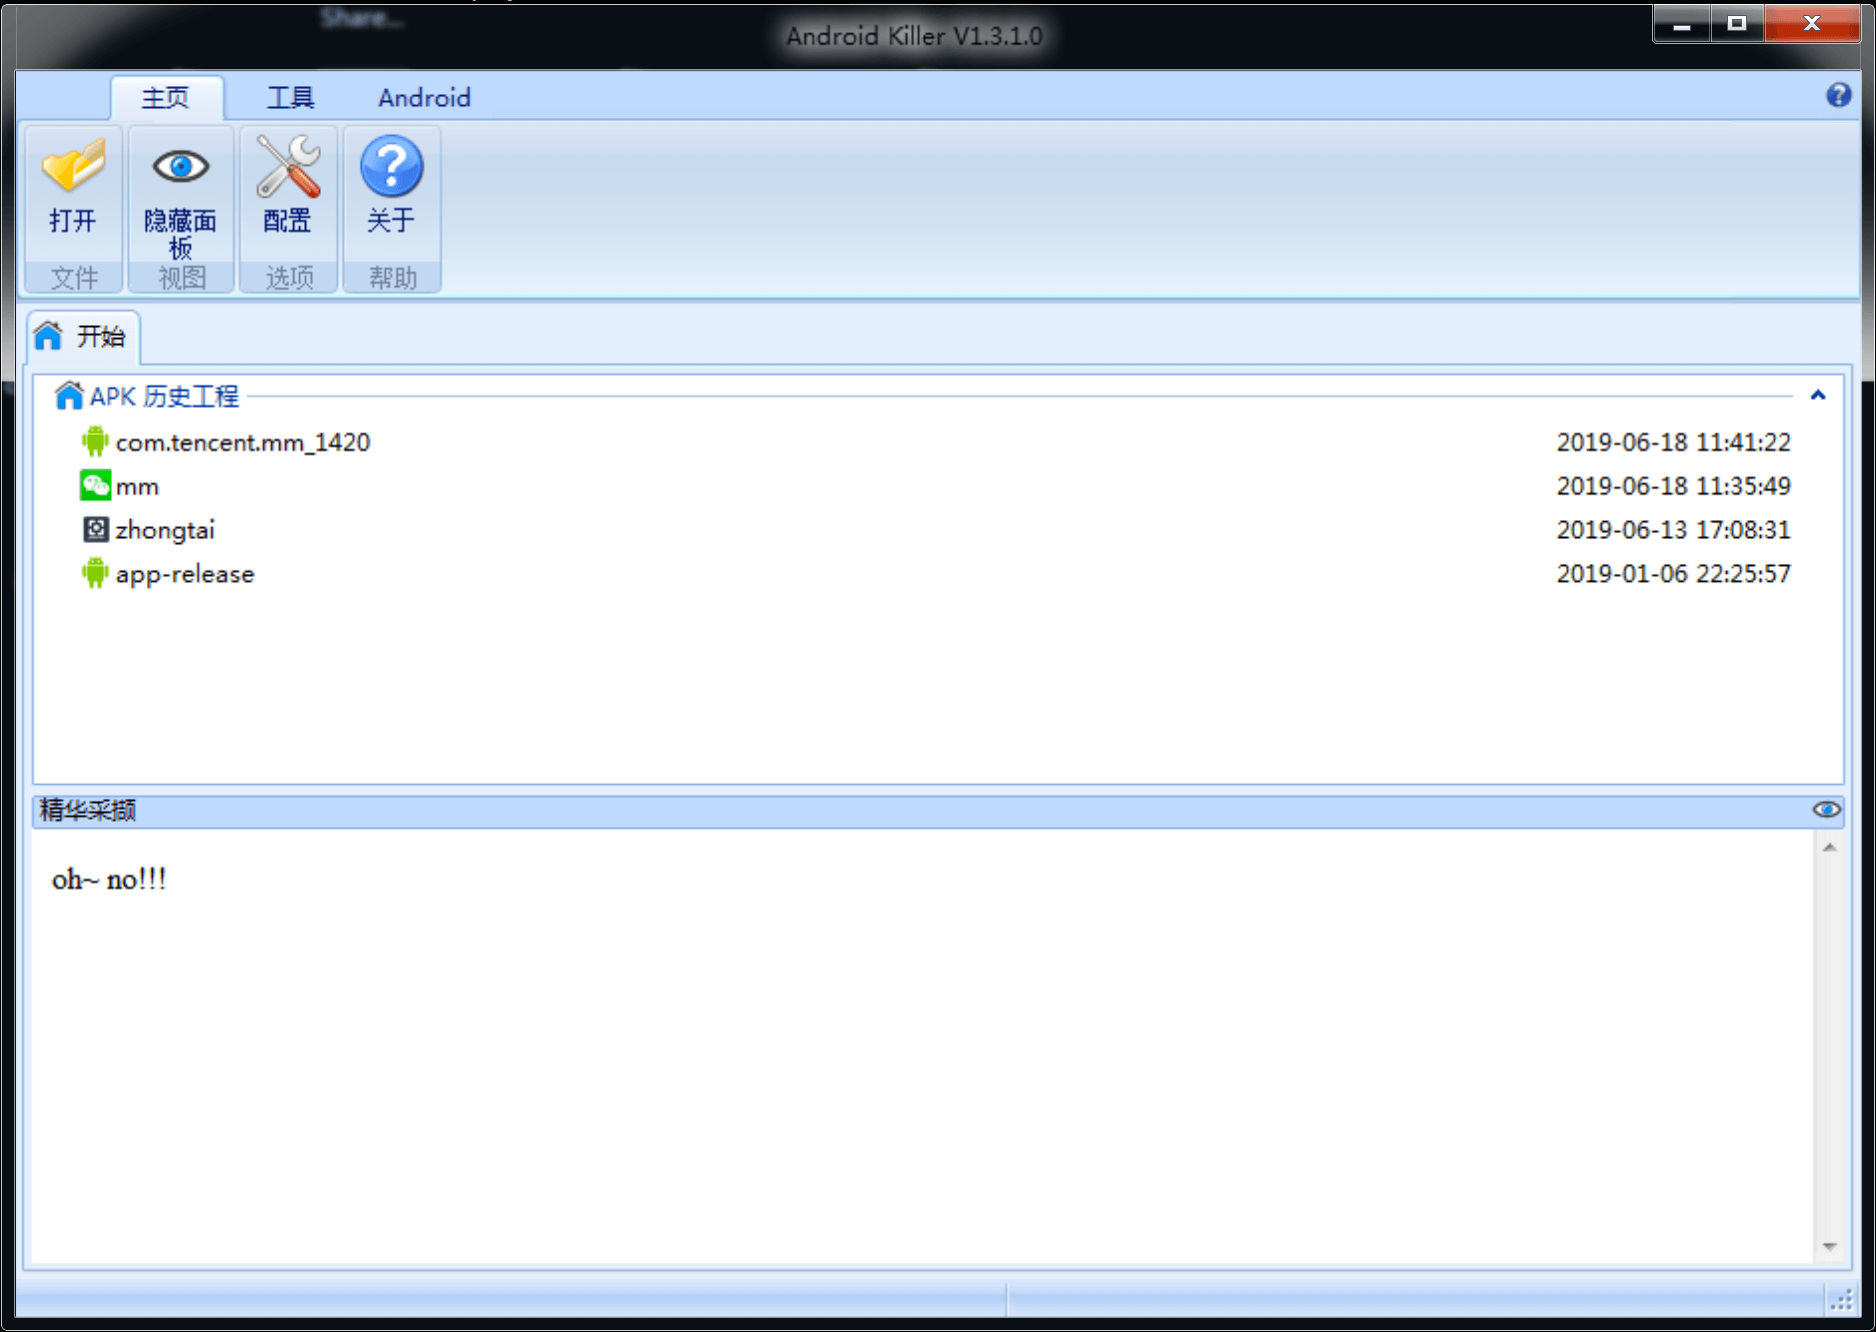The width and height of the screenshot is (1876, 1332).
Task: Click the 帮助 ribbon group label
Action: pos(392,277)
